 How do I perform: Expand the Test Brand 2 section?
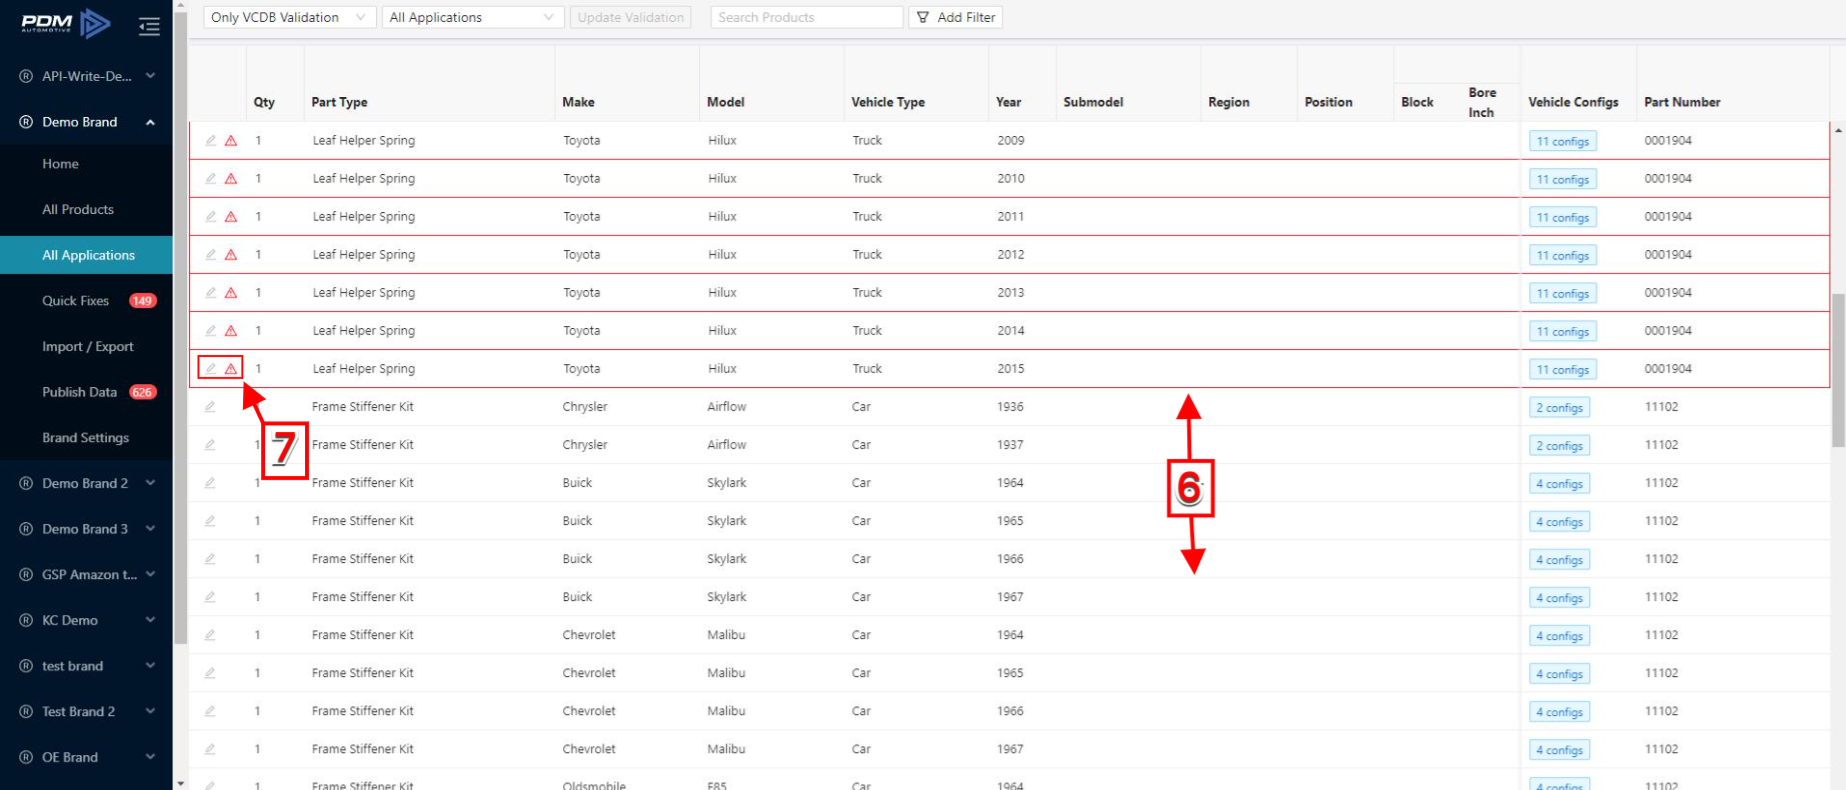(150, 711)
